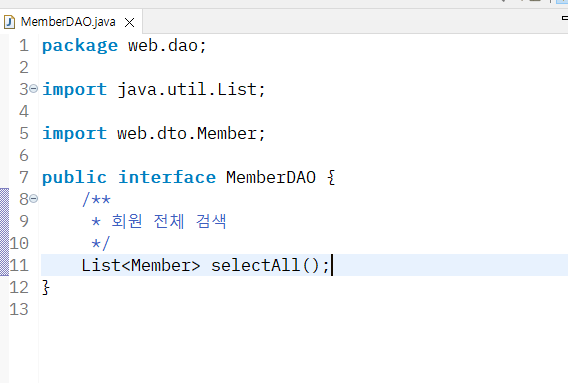Collapse the Javadoc comment fold marker on line 8
568x383 pixels.
tap(33, 199)
